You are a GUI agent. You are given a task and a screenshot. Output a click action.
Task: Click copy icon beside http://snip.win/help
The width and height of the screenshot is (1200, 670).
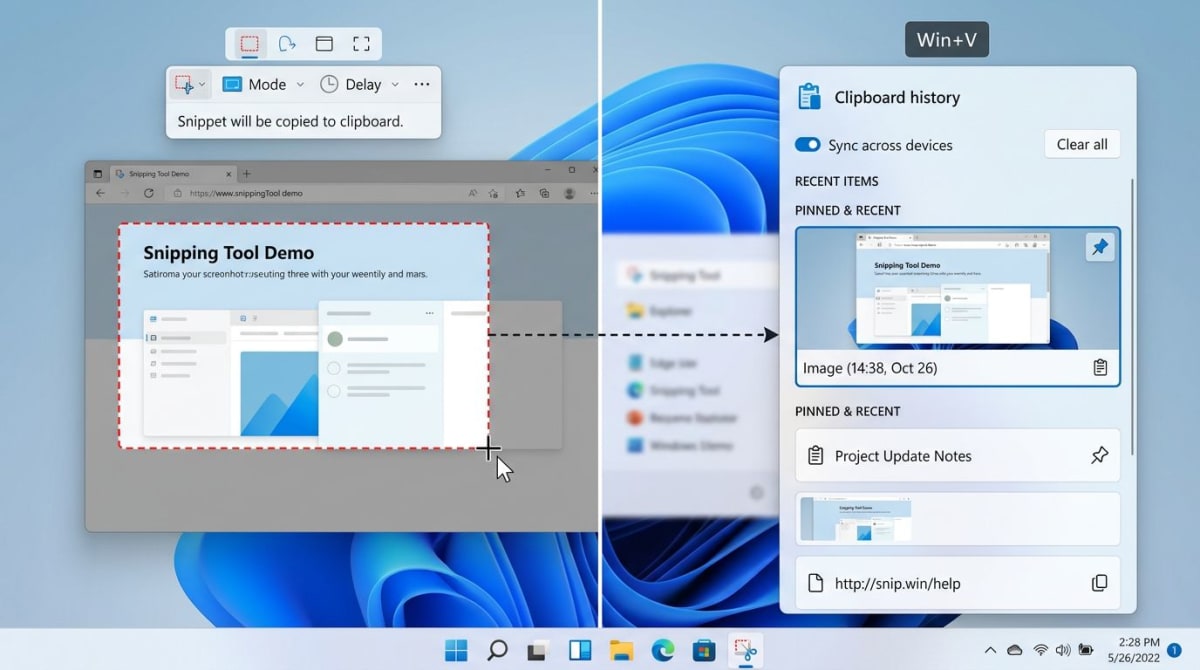pos(1099,583)
